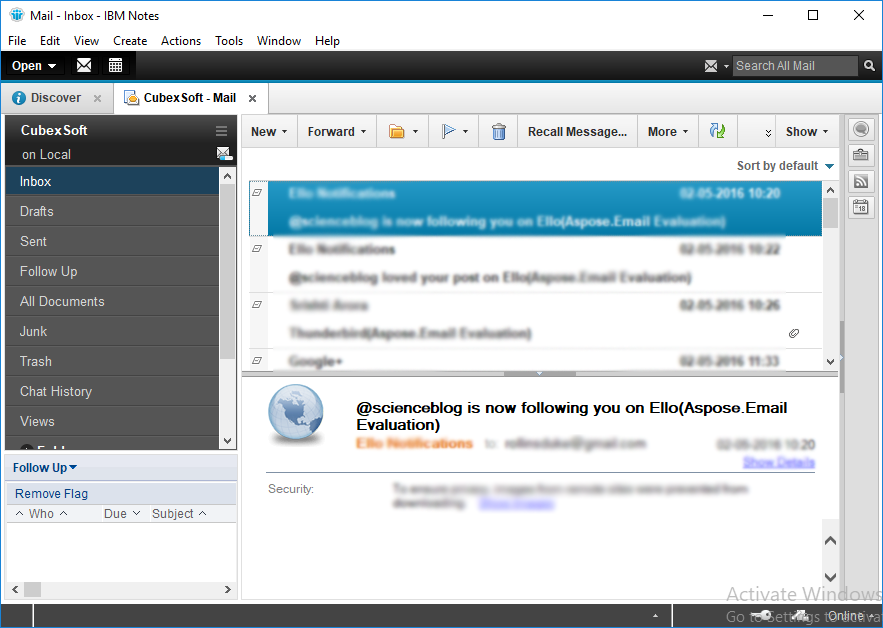Open the Sametime chat sidebar icon
The image size is (883, 628).
click(860, 130)
